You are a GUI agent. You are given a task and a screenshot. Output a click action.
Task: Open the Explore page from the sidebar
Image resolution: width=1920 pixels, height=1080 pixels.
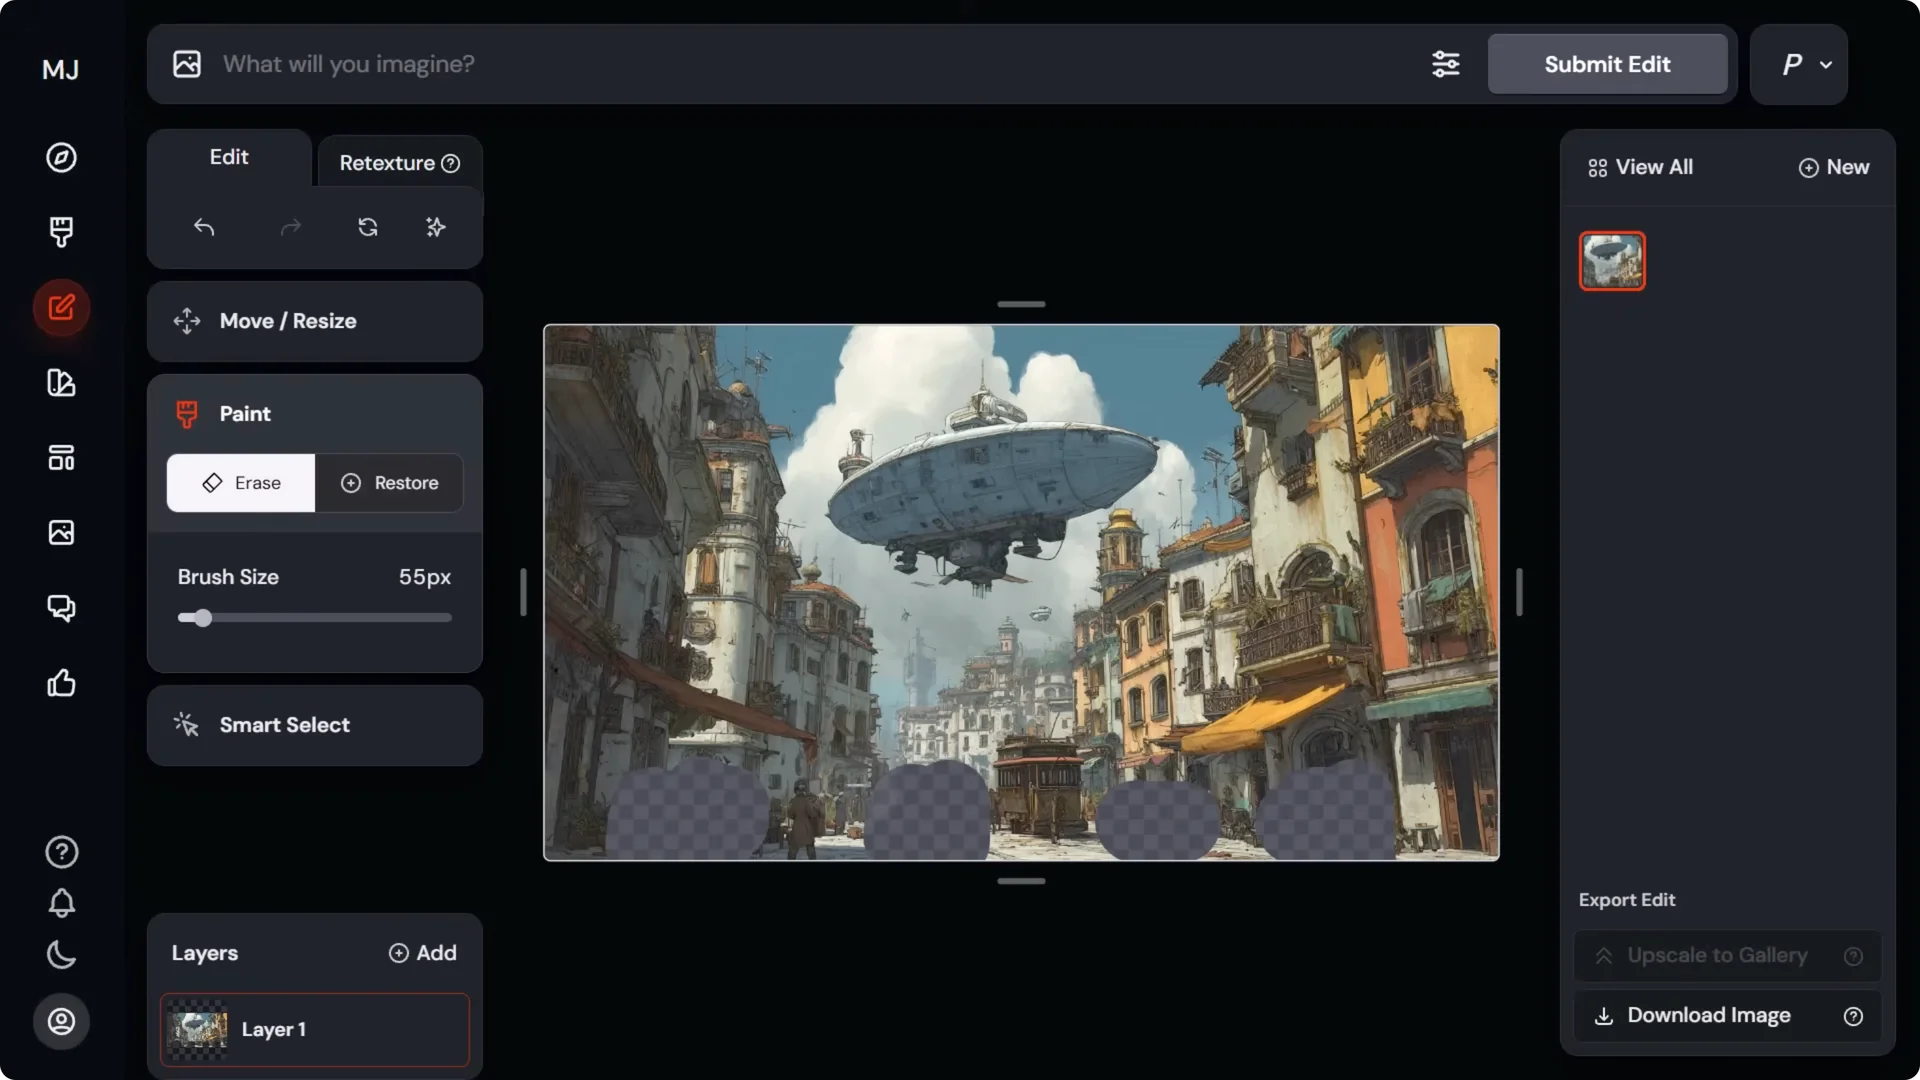61,157
